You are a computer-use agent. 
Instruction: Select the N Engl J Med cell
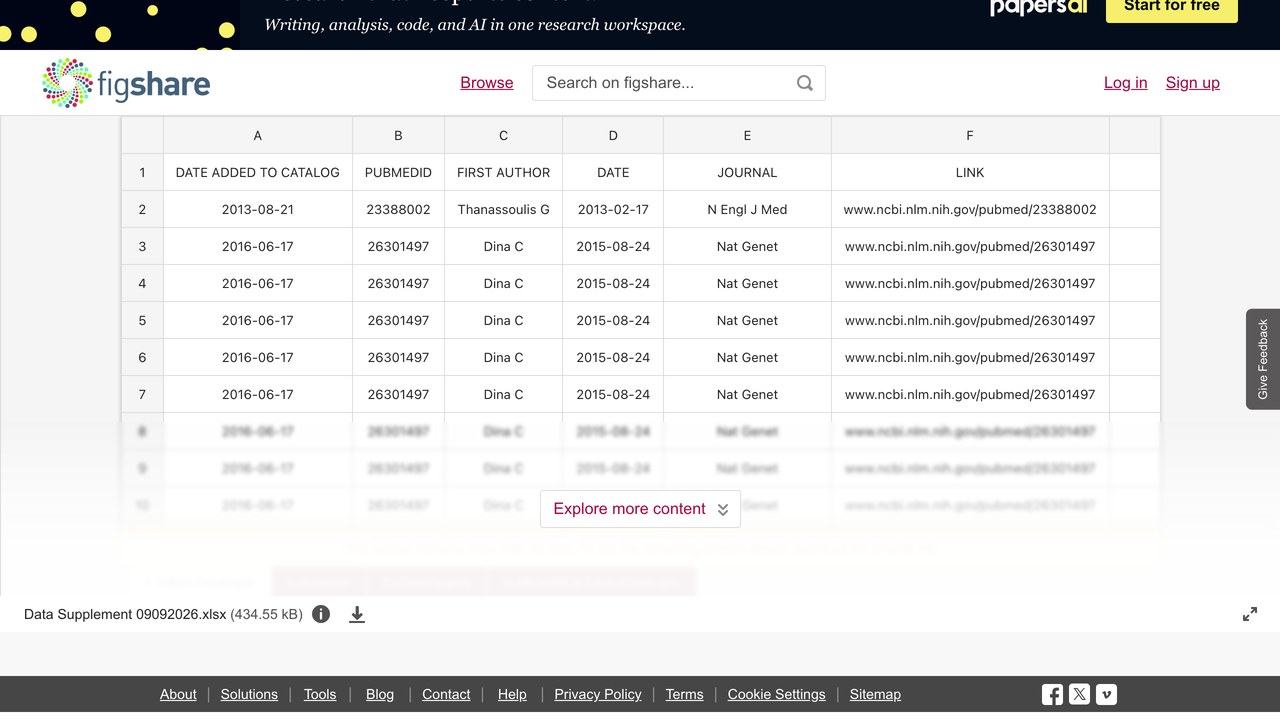747,209
